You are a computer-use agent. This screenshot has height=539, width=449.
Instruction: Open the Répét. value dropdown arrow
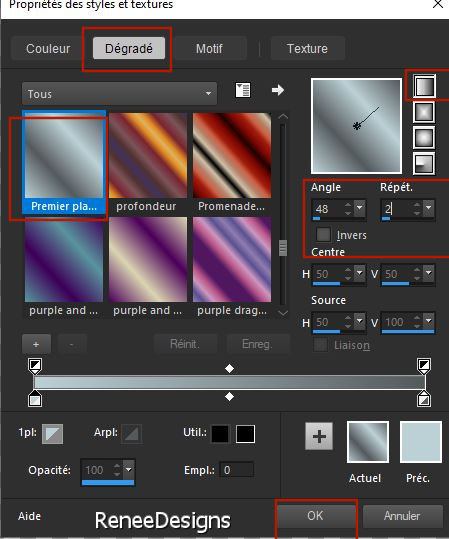pyautogui.click(x=428, y=208)
